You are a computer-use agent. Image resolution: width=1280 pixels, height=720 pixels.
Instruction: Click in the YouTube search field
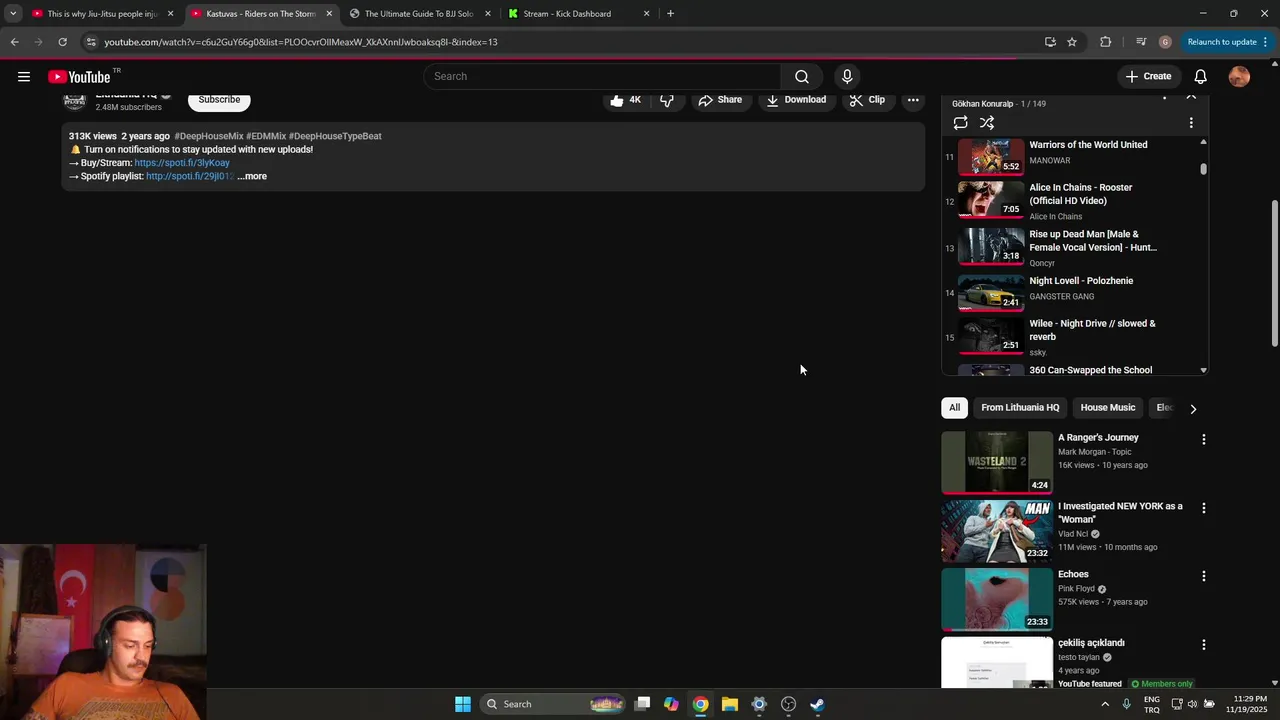tap(602, 77)
